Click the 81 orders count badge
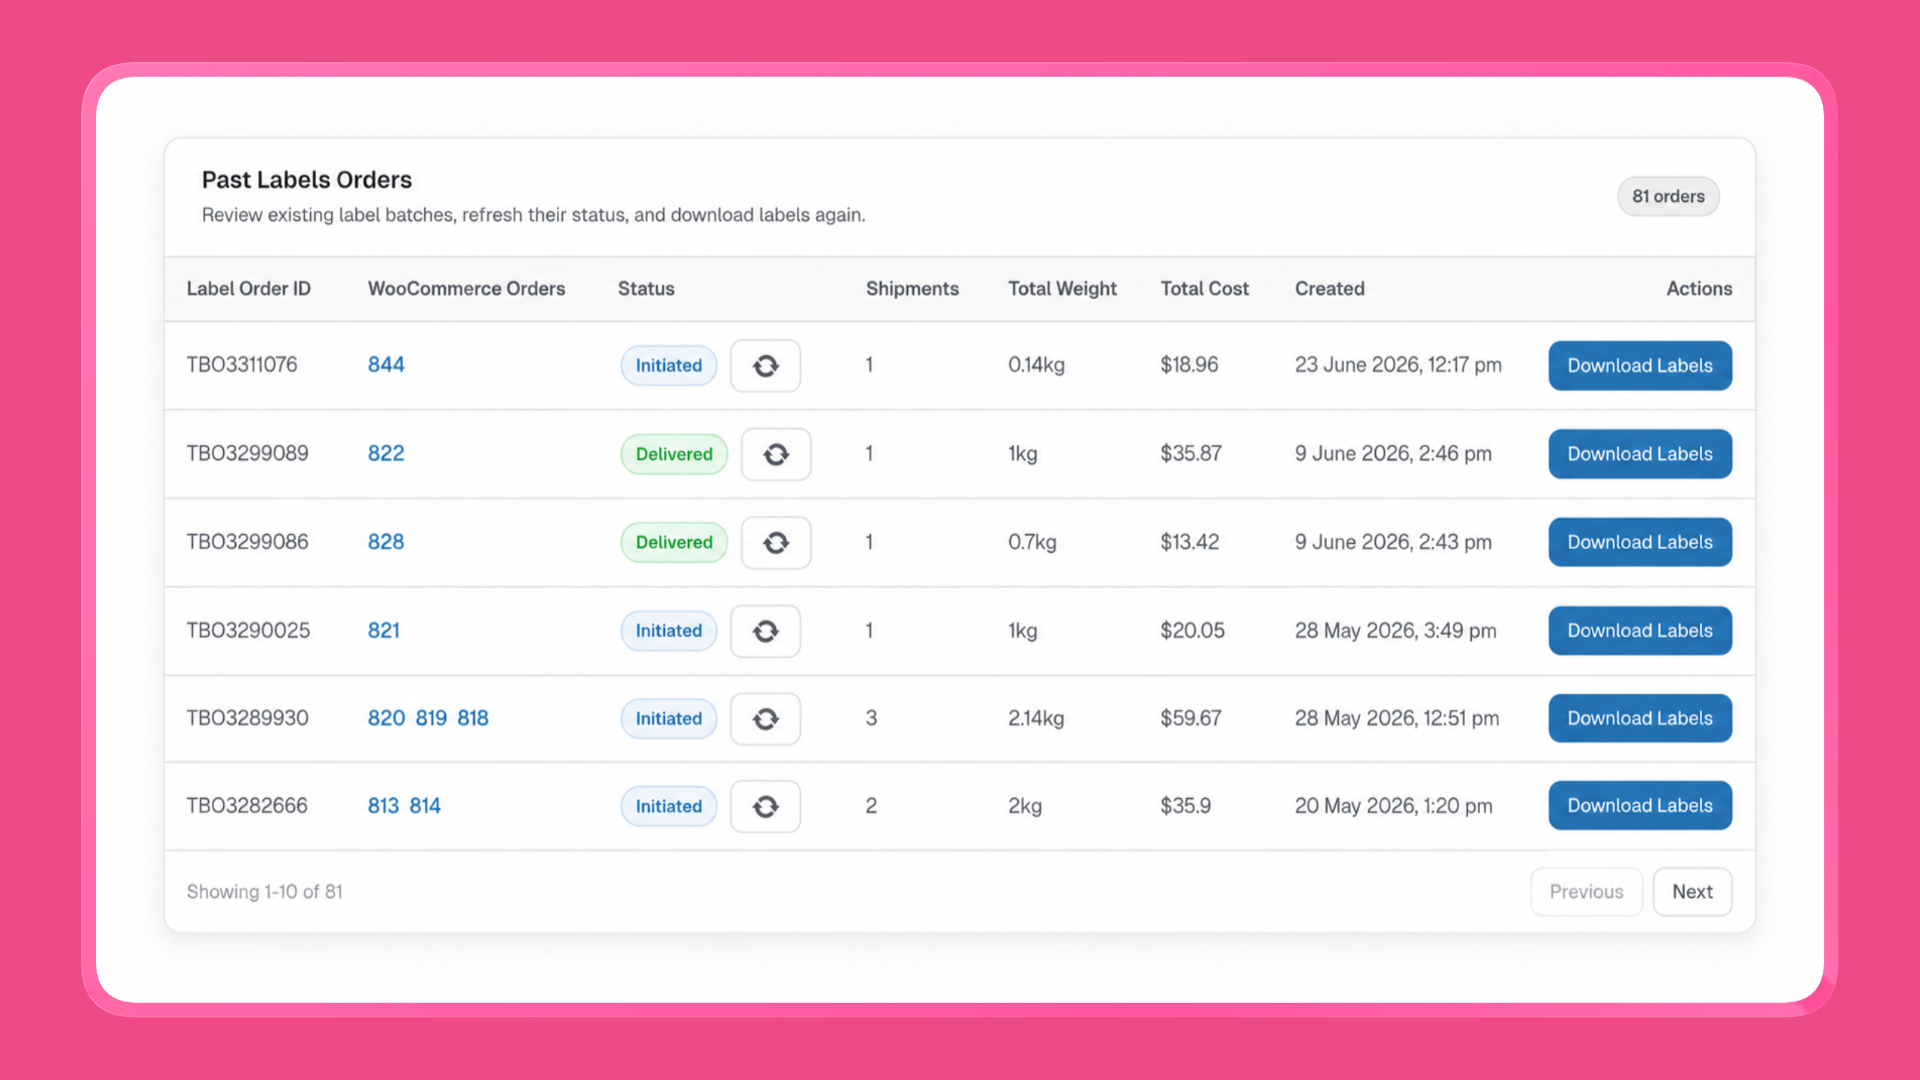Viewport: 1920px width, 1080px height. pos(1668,196)
